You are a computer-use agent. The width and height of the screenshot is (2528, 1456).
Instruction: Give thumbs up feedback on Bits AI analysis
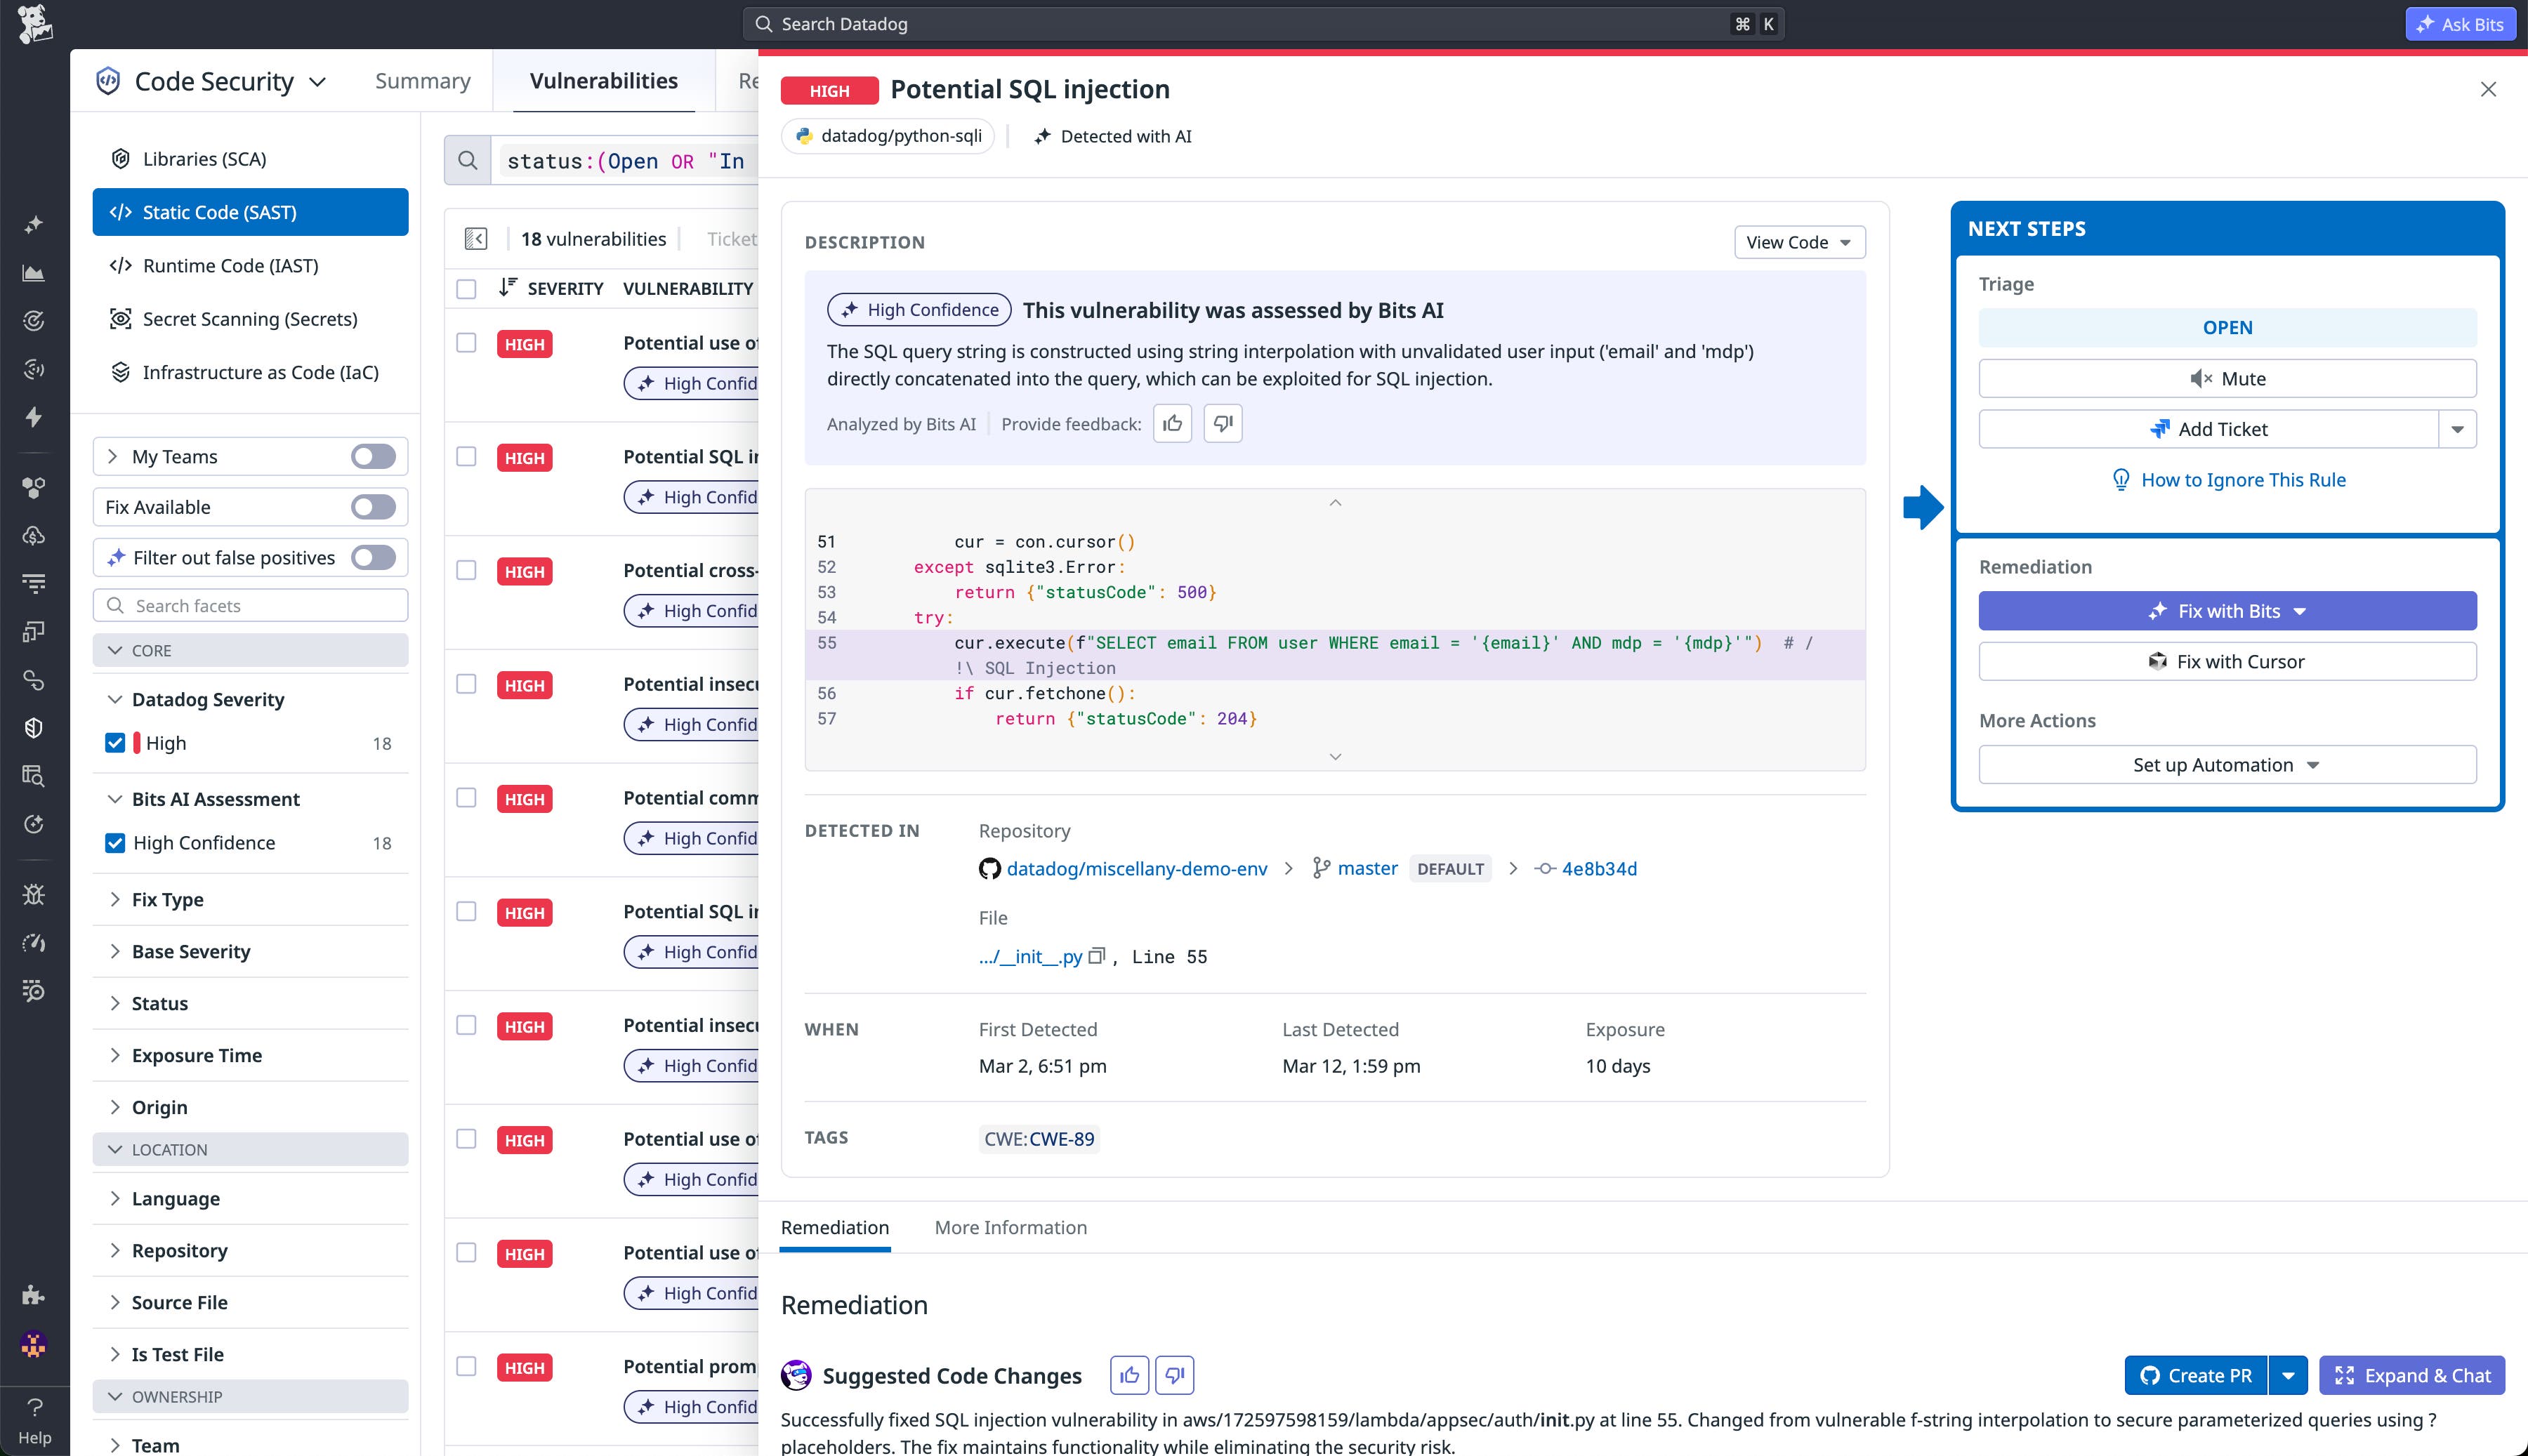(1172, 423)
